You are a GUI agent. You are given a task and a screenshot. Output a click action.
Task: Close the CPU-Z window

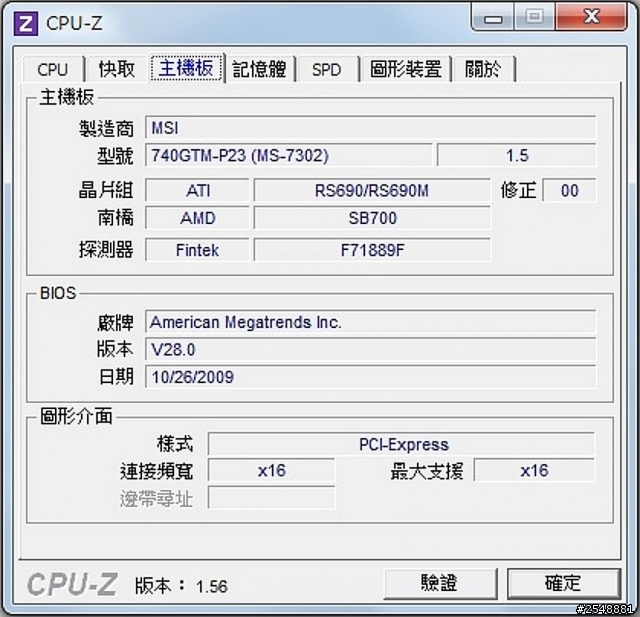tap(591, 17)
